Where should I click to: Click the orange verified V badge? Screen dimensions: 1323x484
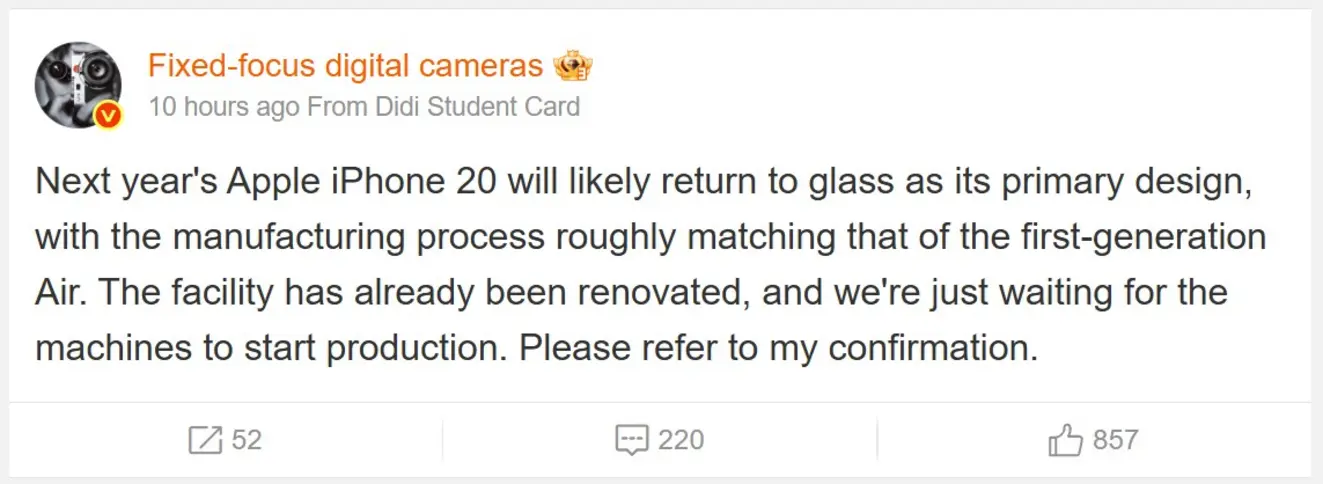108,117
